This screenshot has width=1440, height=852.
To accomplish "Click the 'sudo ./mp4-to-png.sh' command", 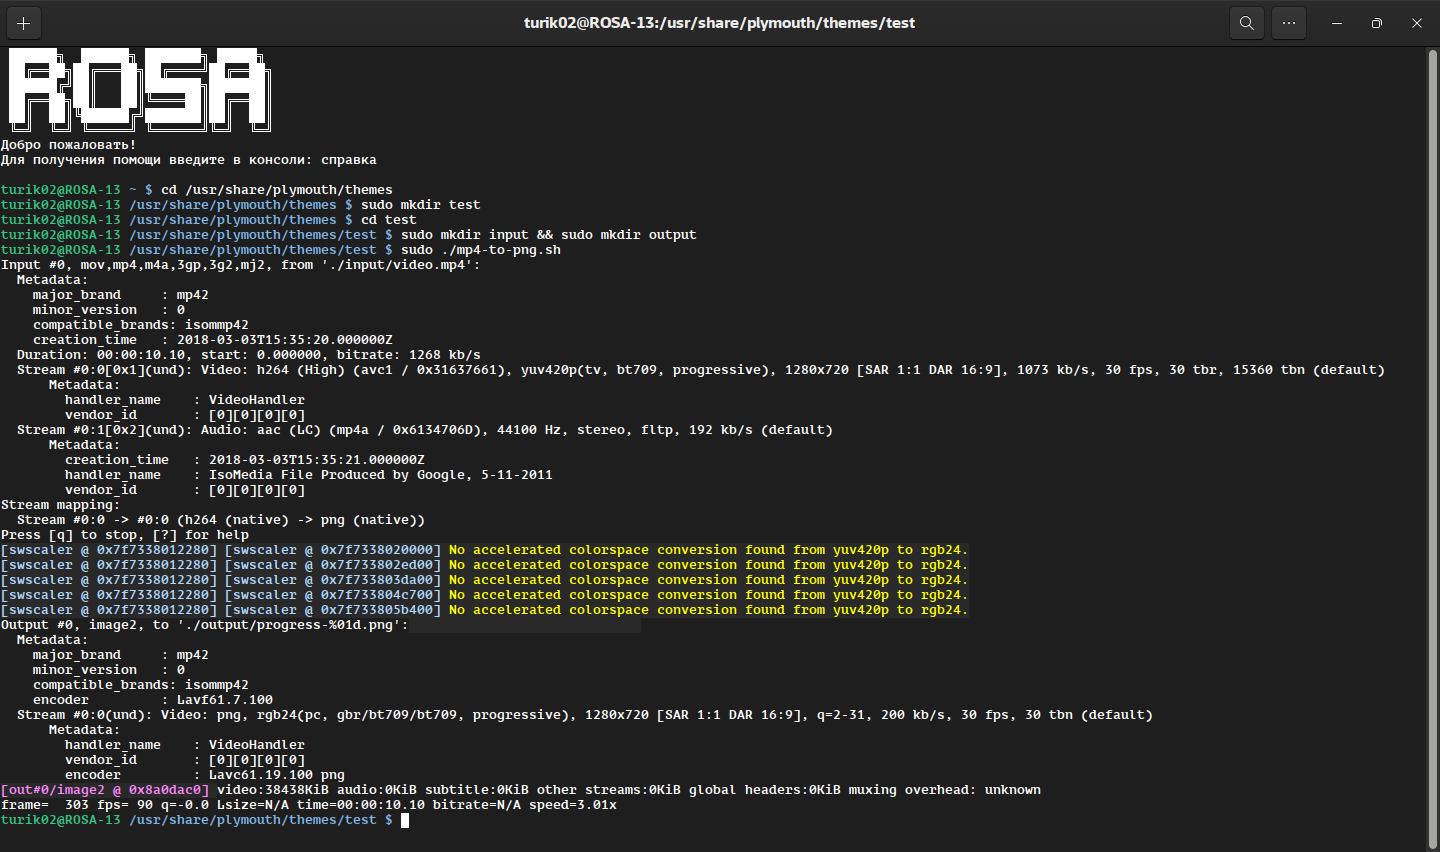I will 481,250.
